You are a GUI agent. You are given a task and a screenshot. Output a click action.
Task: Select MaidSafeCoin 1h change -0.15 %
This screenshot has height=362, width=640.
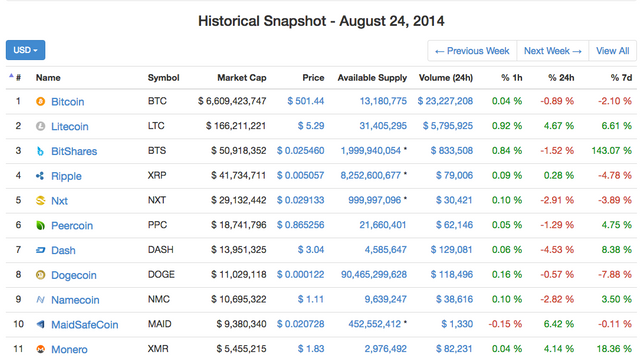505,324
